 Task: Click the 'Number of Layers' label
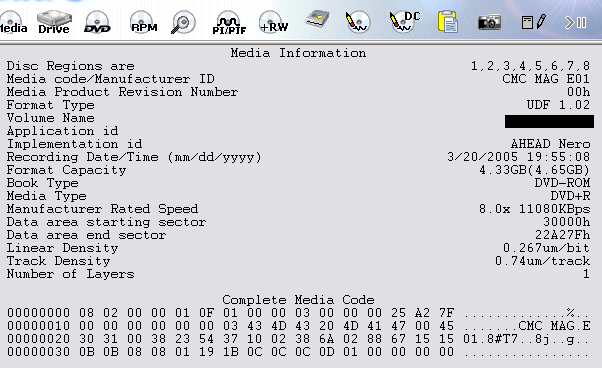point(71,274)
